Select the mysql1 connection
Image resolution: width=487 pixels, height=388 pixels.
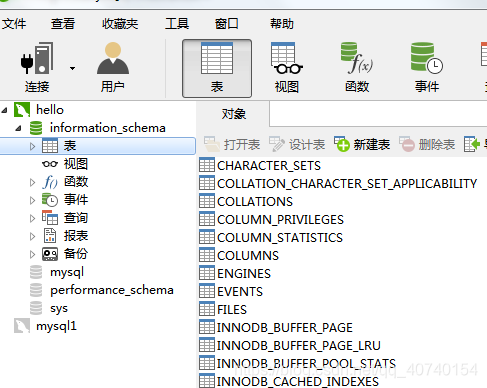(56, 326)
